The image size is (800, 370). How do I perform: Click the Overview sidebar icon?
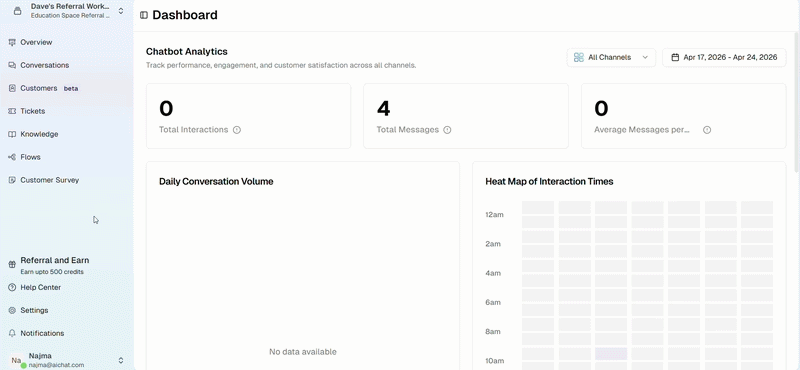[12, 42]
